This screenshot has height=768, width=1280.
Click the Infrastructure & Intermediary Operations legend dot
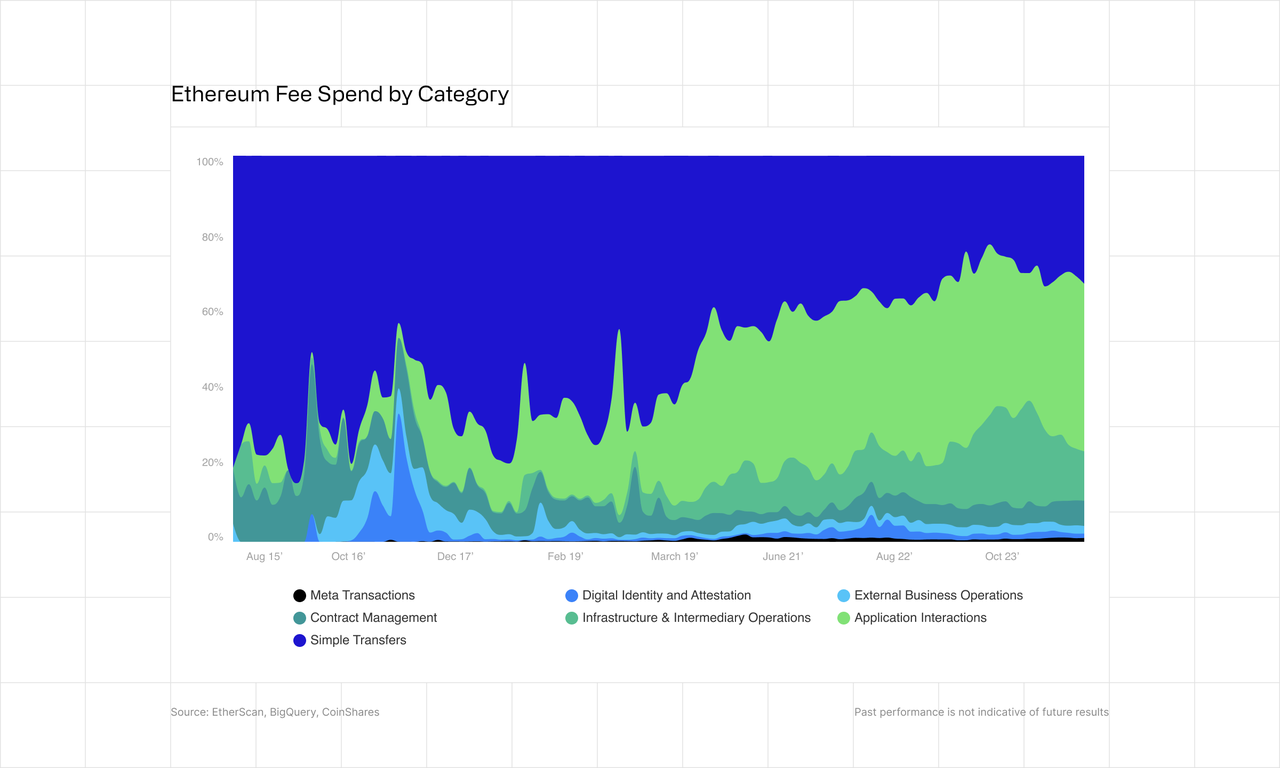[x=571, y=618]
